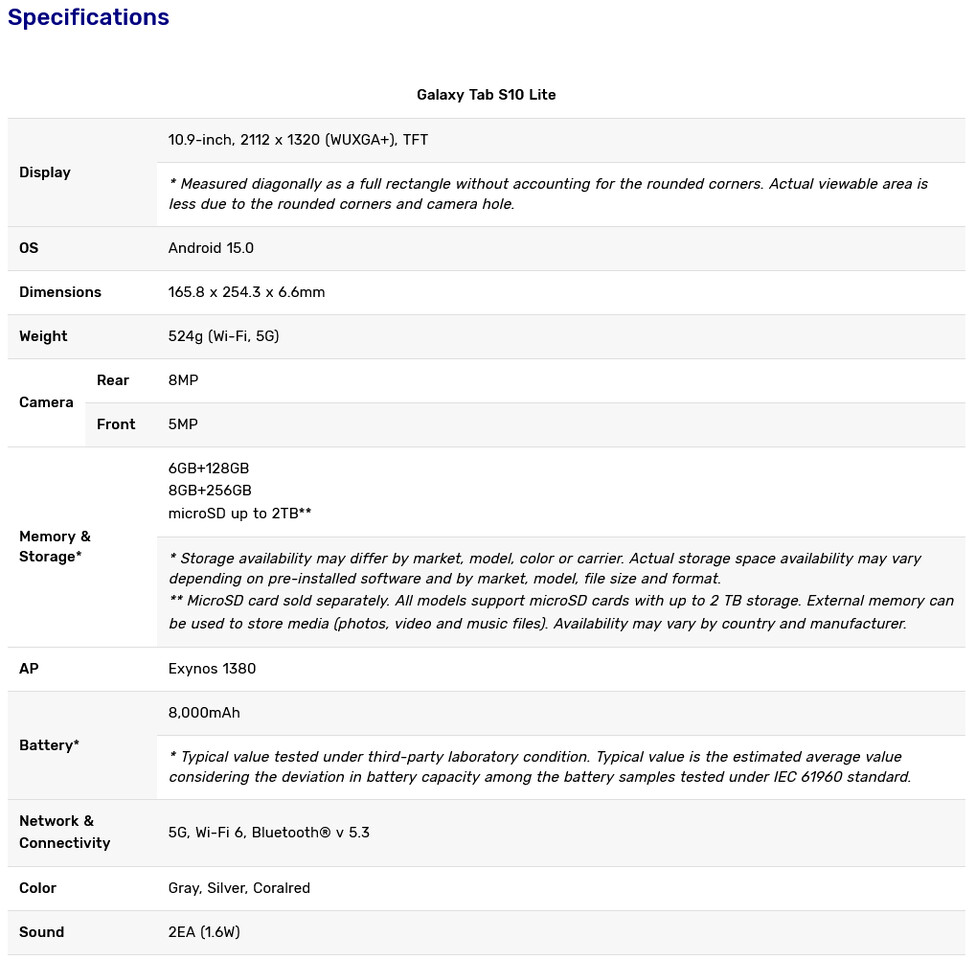Click the Display row label
This screenshot has width=976, height=960.
pyautogui.click(x=45, y=172)
